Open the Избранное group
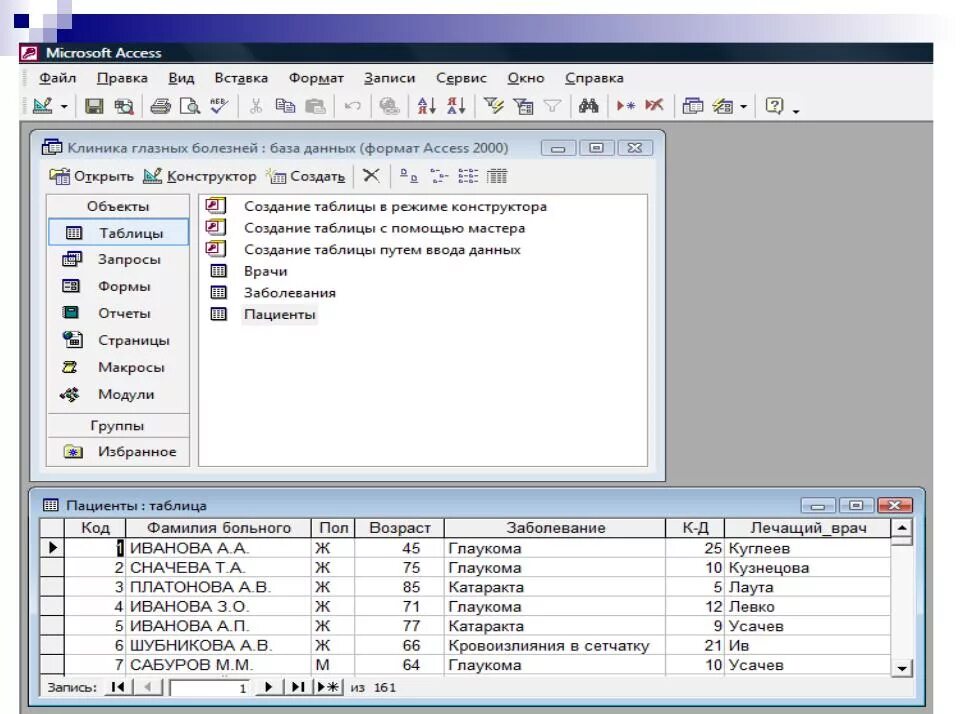 tap(118, 452)
